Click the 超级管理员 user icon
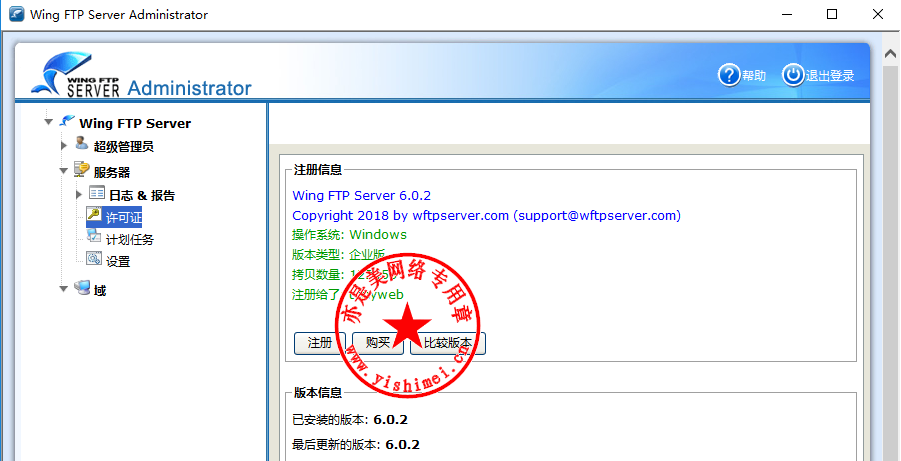 tap(82, 143)
